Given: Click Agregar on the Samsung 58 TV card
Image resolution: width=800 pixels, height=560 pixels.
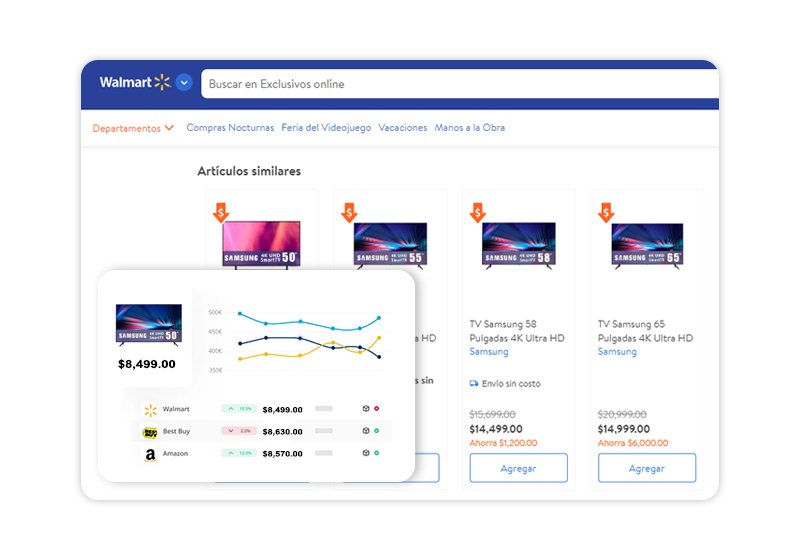Looking at the screenshot, I should (x=518, y=468).
